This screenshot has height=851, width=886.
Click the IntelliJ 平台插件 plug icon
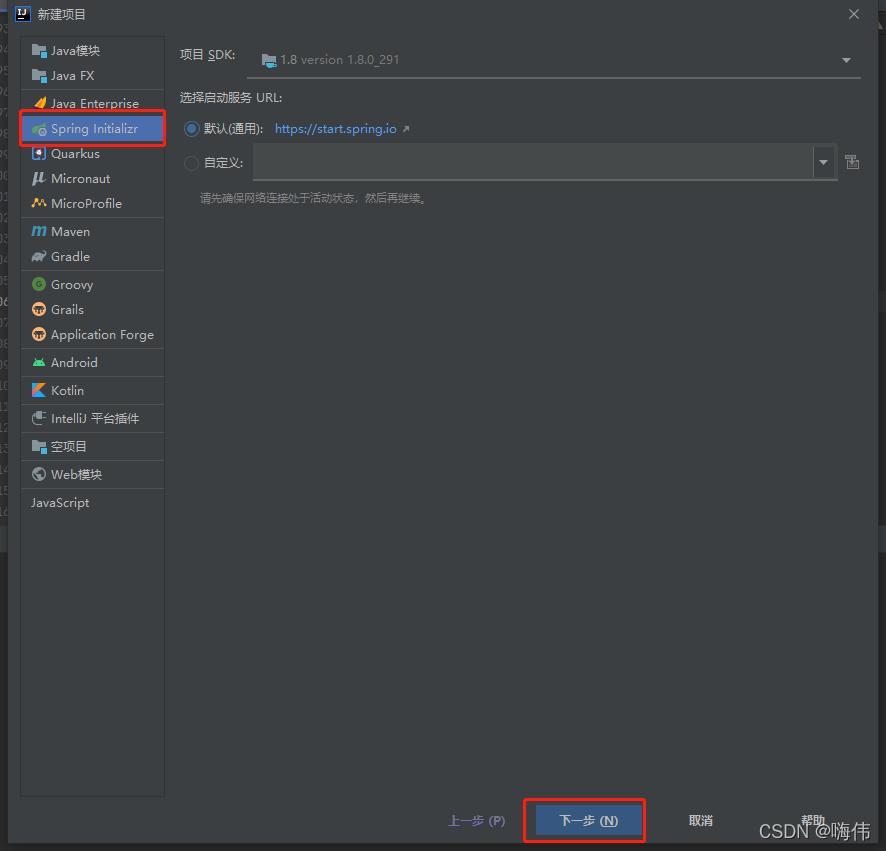(x=39, y=418)
